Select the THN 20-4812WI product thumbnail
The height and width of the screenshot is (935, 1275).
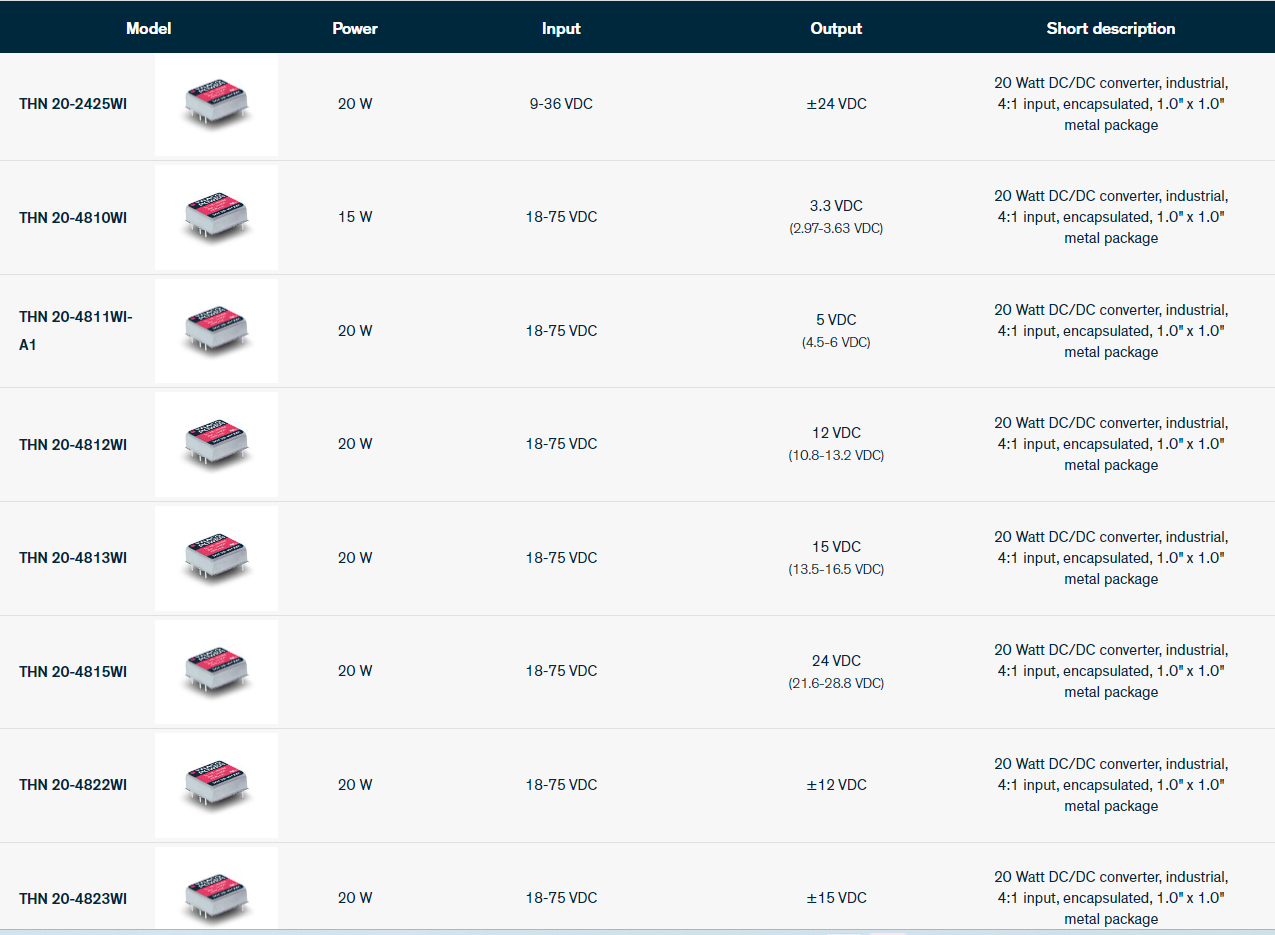tap(216, 444)
